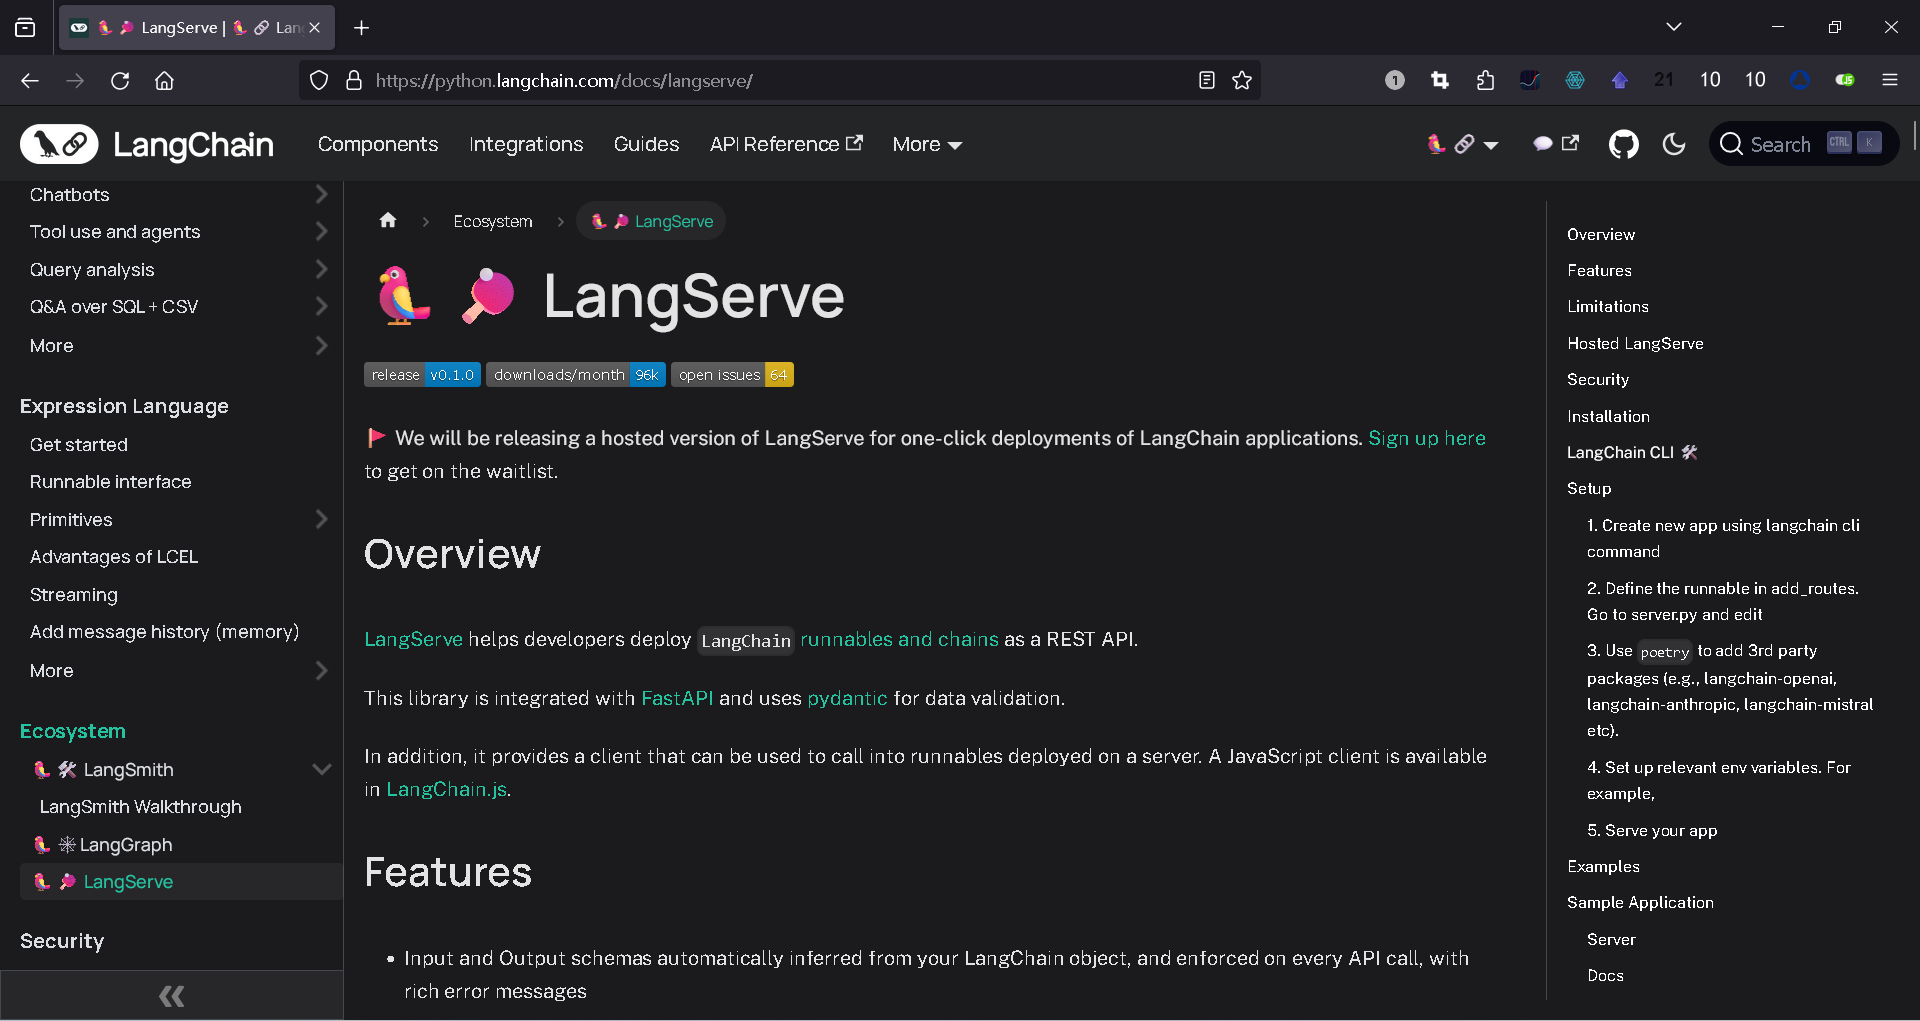The height and width of the screenshot is (1021, 1920).
Task: Expand the Primitives section
Action: (x=321, y=520)
